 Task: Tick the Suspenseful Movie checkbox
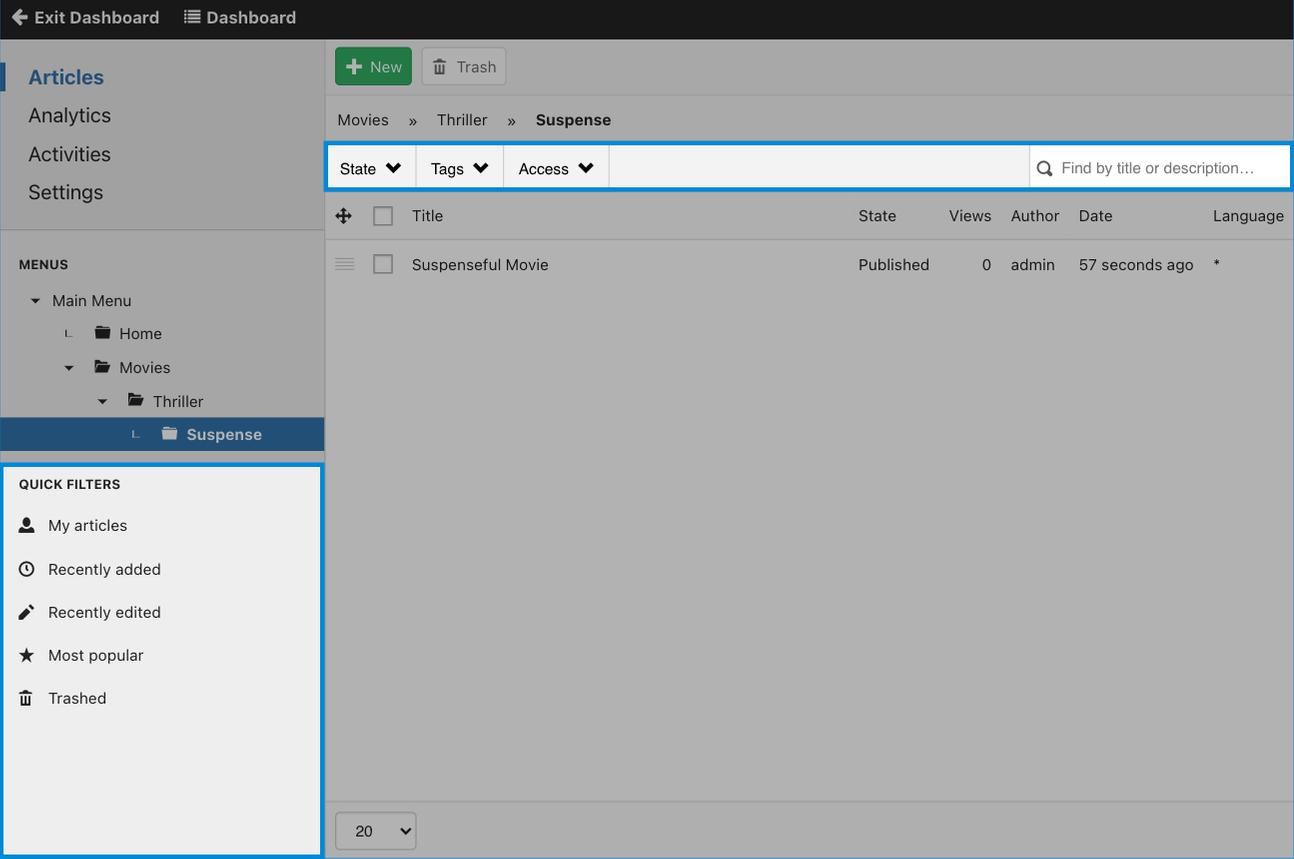coord(383,264)
